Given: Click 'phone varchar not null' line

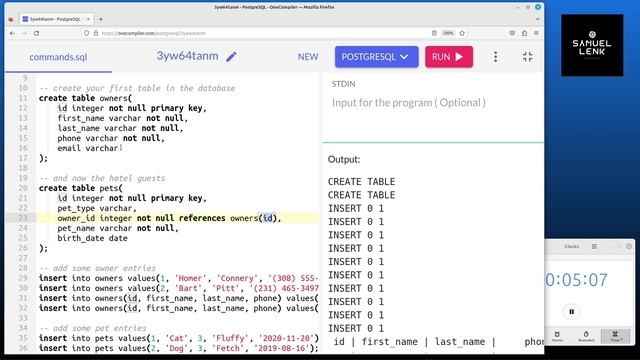Looking at the screenshot, I should point(111,138).
